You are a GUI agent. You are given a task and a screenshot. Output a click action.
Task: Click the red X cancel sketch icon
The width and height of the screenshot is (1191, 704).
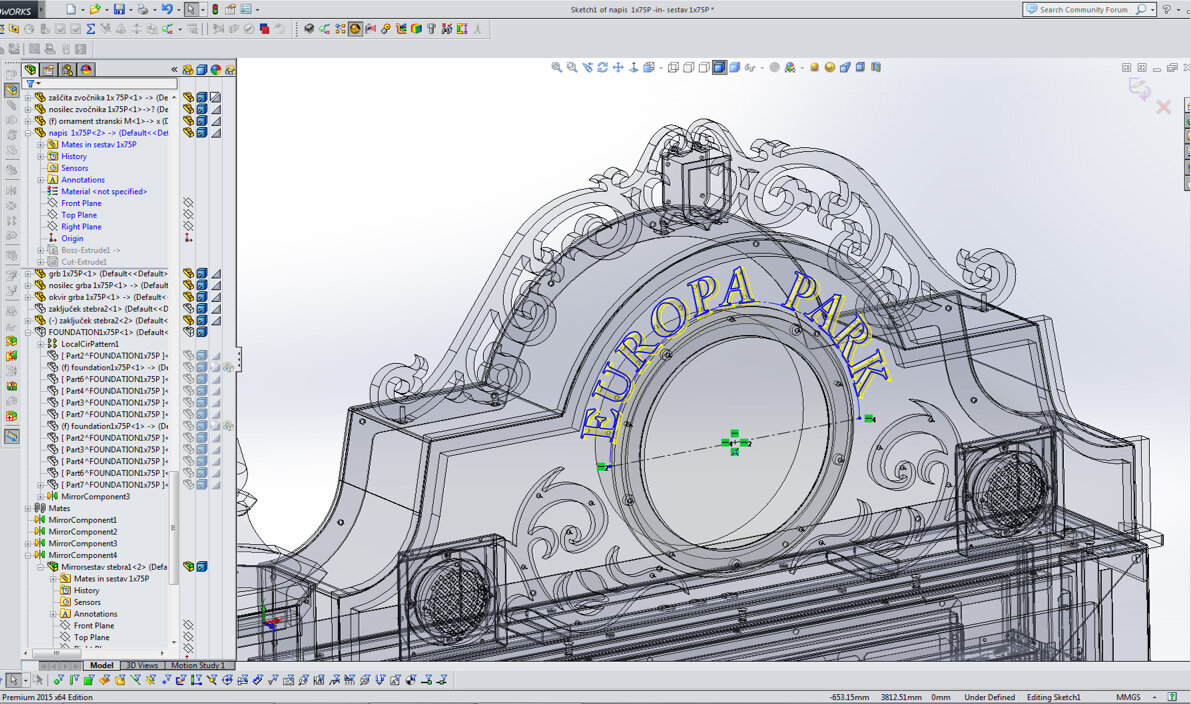1164,107
